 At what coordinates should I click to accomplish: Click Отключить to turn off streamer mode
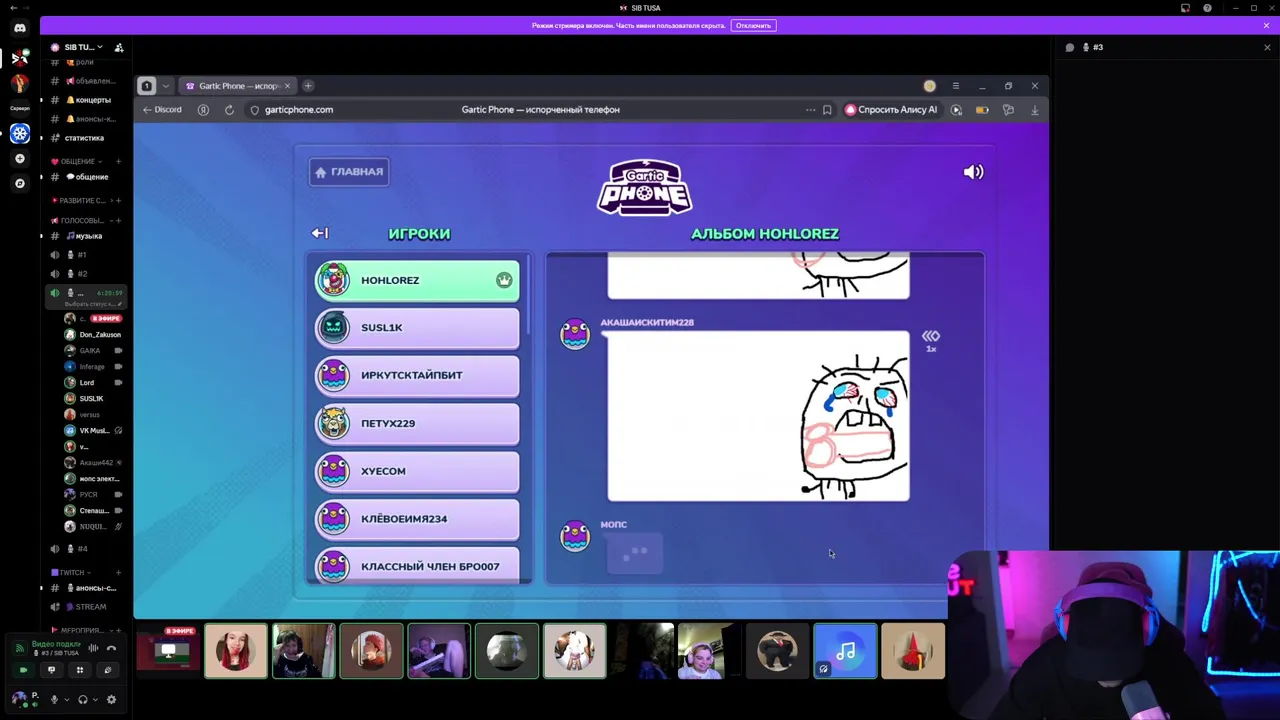[x=753, y=25]
